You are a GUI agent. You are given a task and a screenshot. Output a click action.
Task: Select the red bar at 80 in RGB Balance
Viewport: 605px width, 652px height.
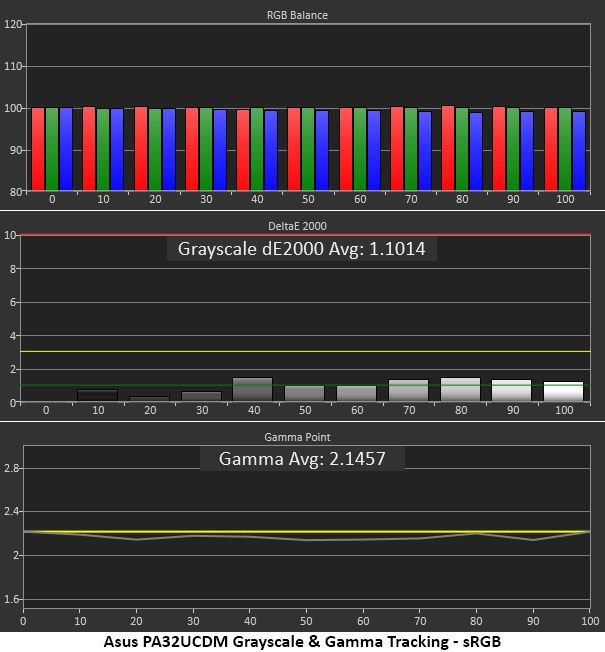tap(448, 148)
